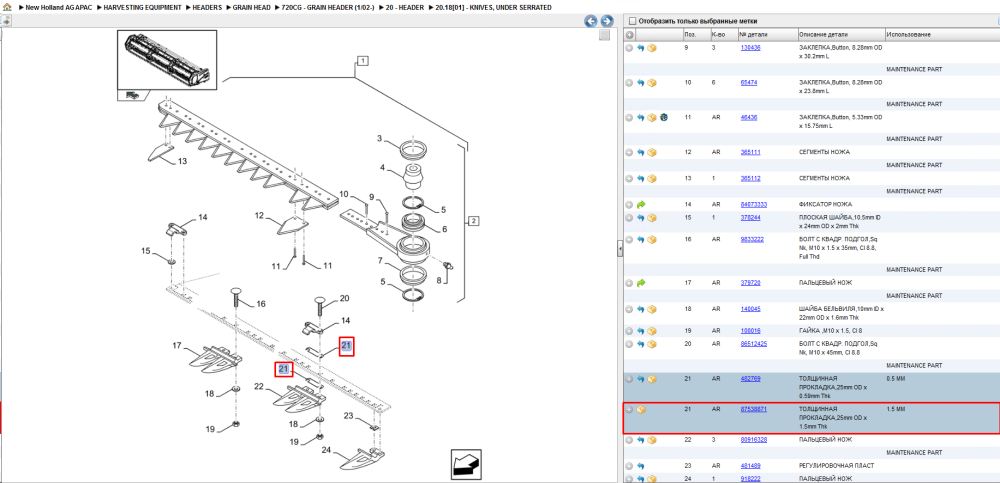Go to '20 - HEADER' breadcrumb
Image resolution: width=1000 pixels, height=483 pixels.
pyautogui.click(x=404, y=7)
